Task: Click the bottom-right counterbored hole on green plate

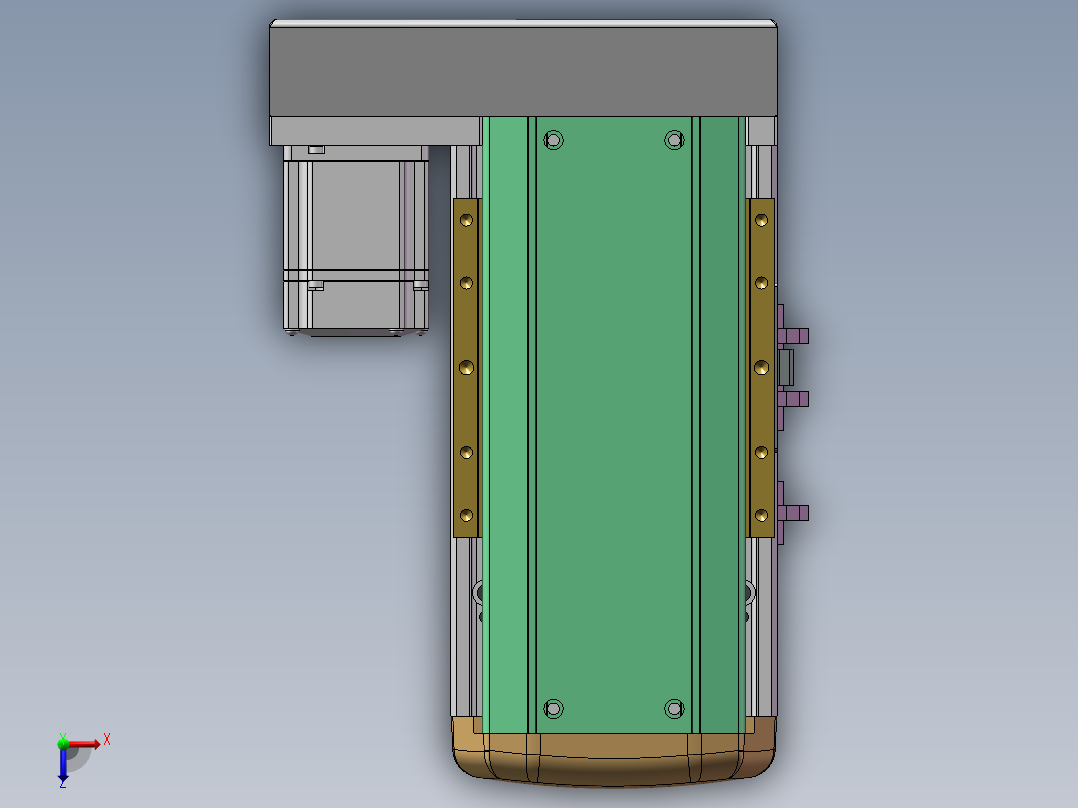Action: pos(674,709)
